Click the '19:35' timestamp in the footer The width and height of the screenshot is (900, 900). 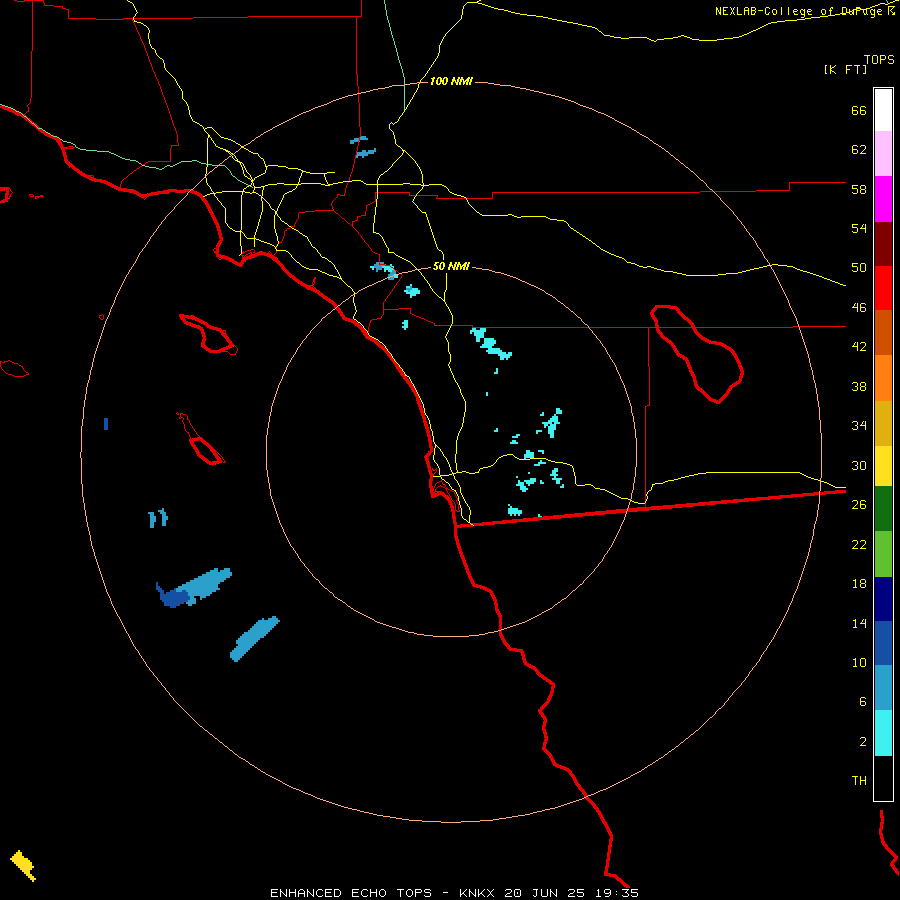coord(615,893)
